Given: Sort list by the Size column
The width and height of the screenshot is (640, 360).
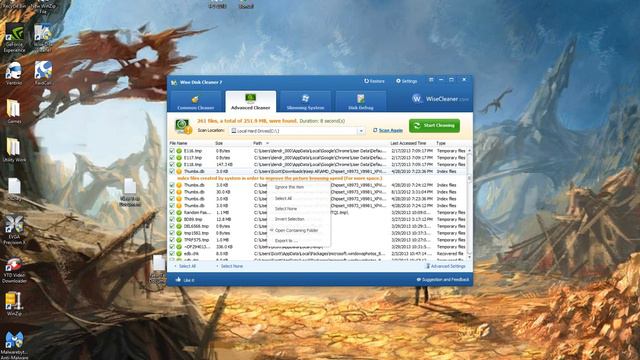Looking at the screenshot, I should (219, 143).
